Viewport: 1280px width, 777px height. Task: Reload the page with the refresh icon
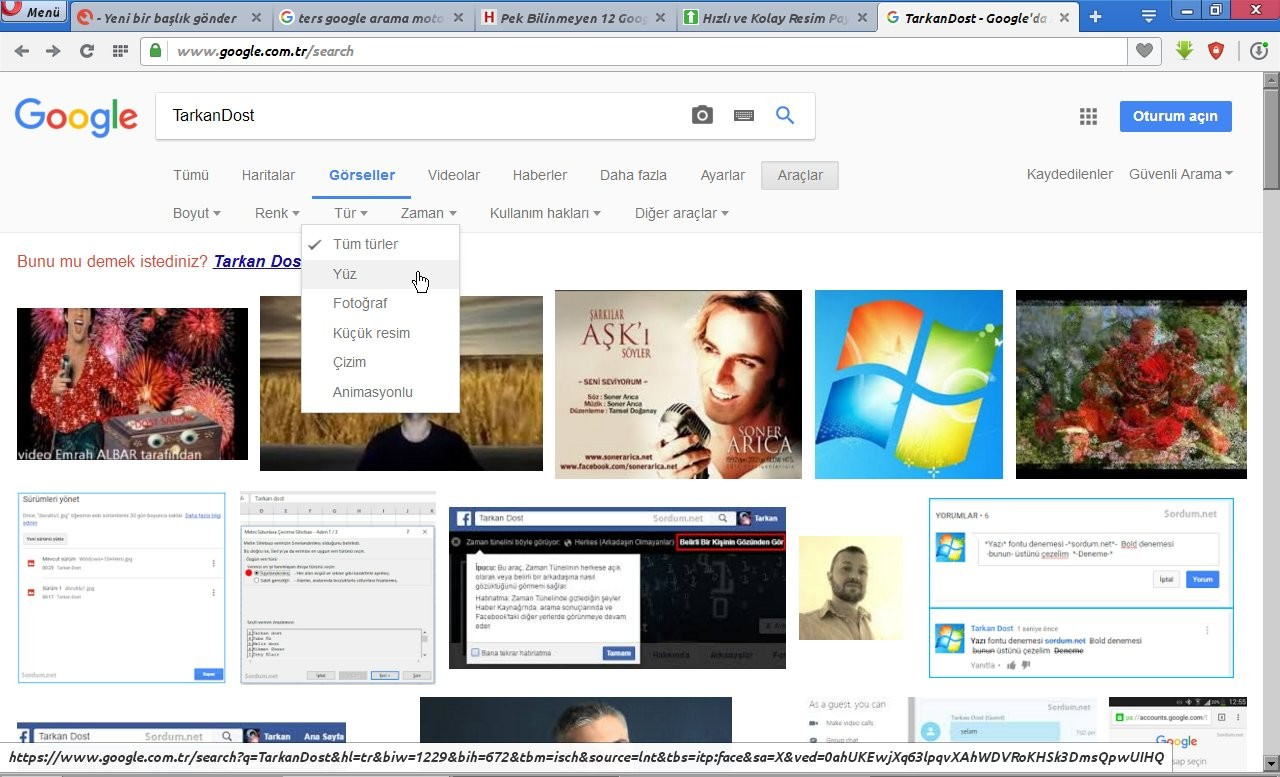[x=87, y=51]
